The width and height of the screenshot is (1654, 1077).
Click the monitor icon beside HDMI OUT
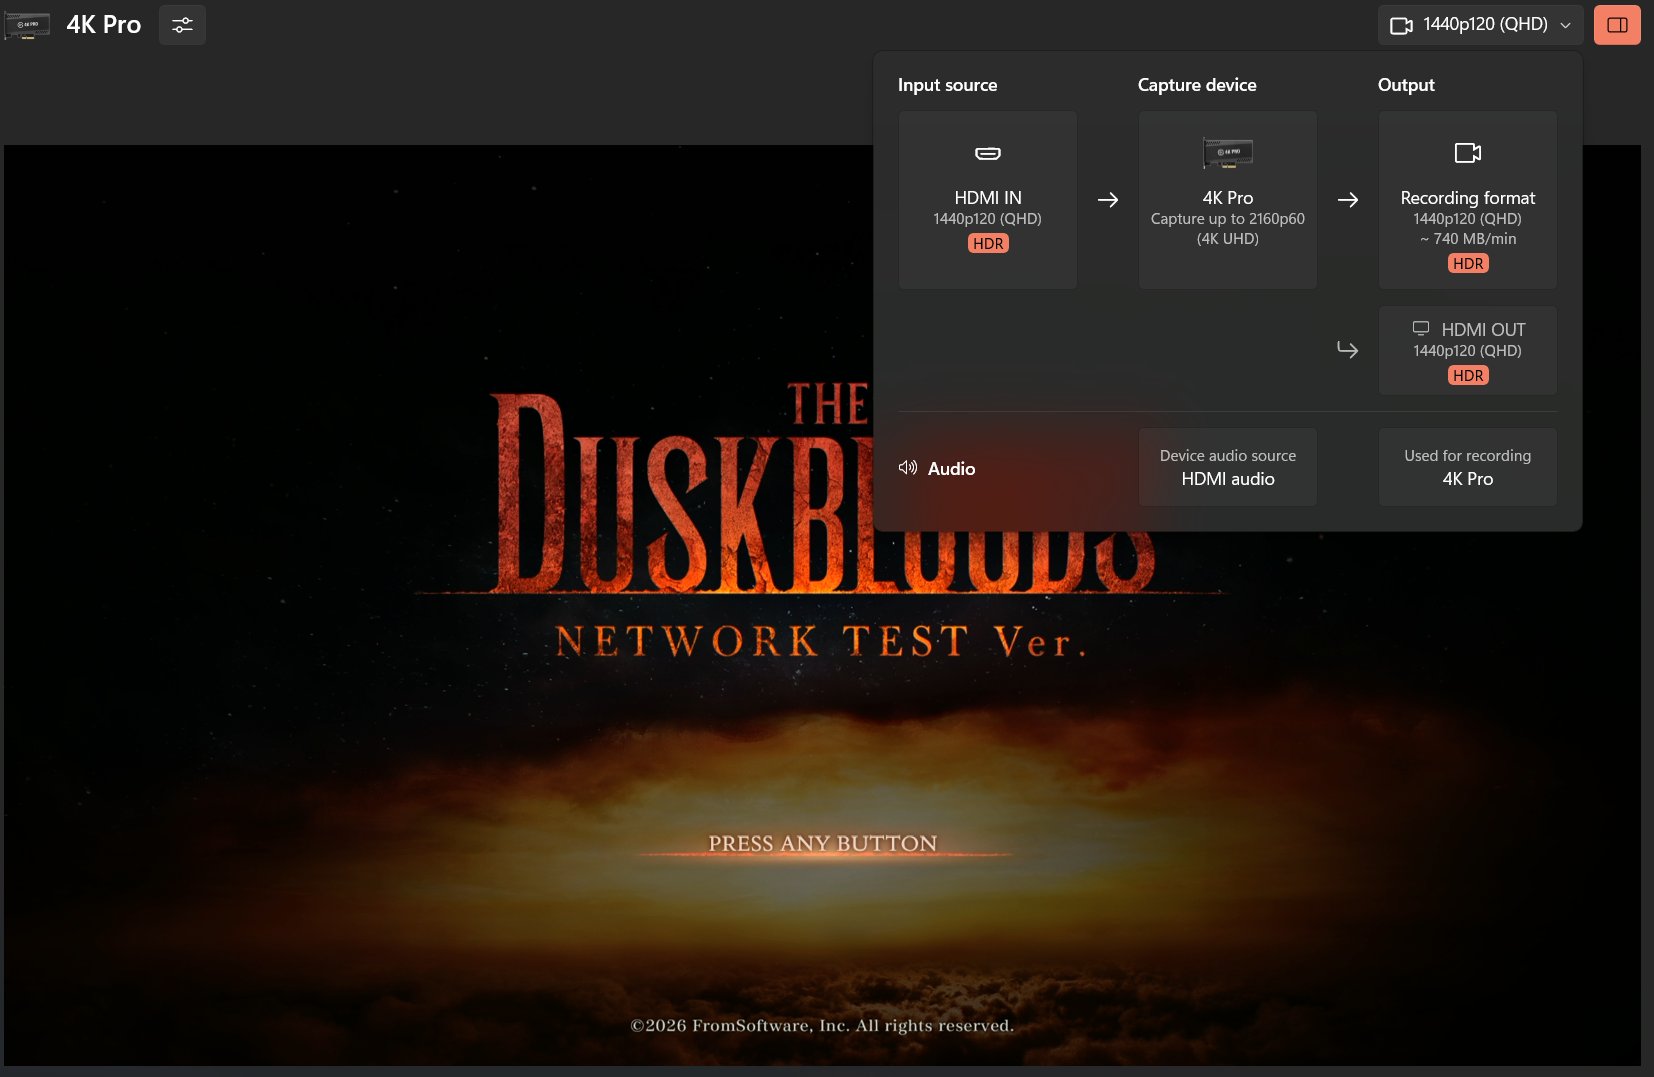click(1421, 329)
